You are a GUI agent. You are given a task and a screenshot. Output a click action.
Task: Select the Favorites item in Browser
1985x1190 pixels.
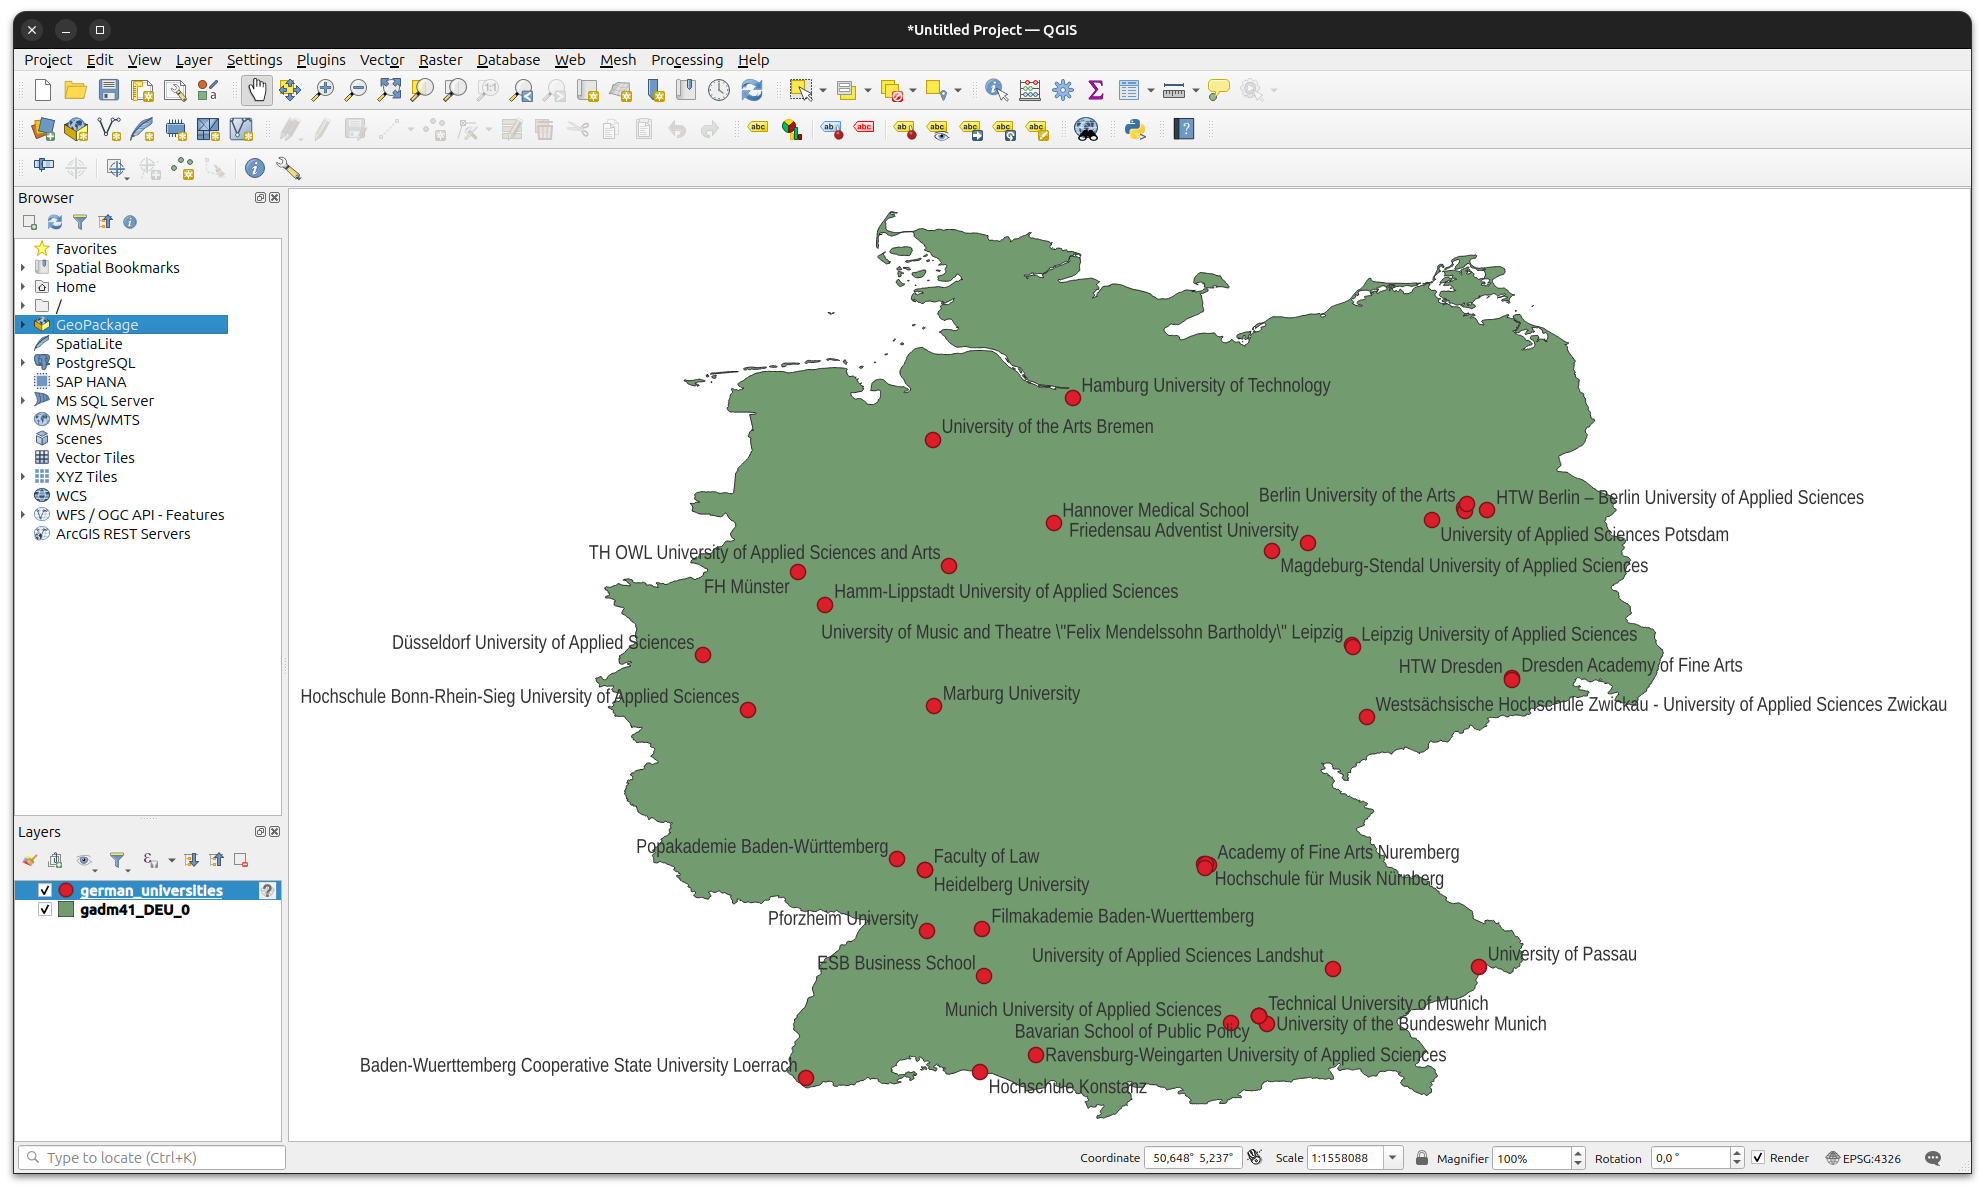tap(86, 249)
